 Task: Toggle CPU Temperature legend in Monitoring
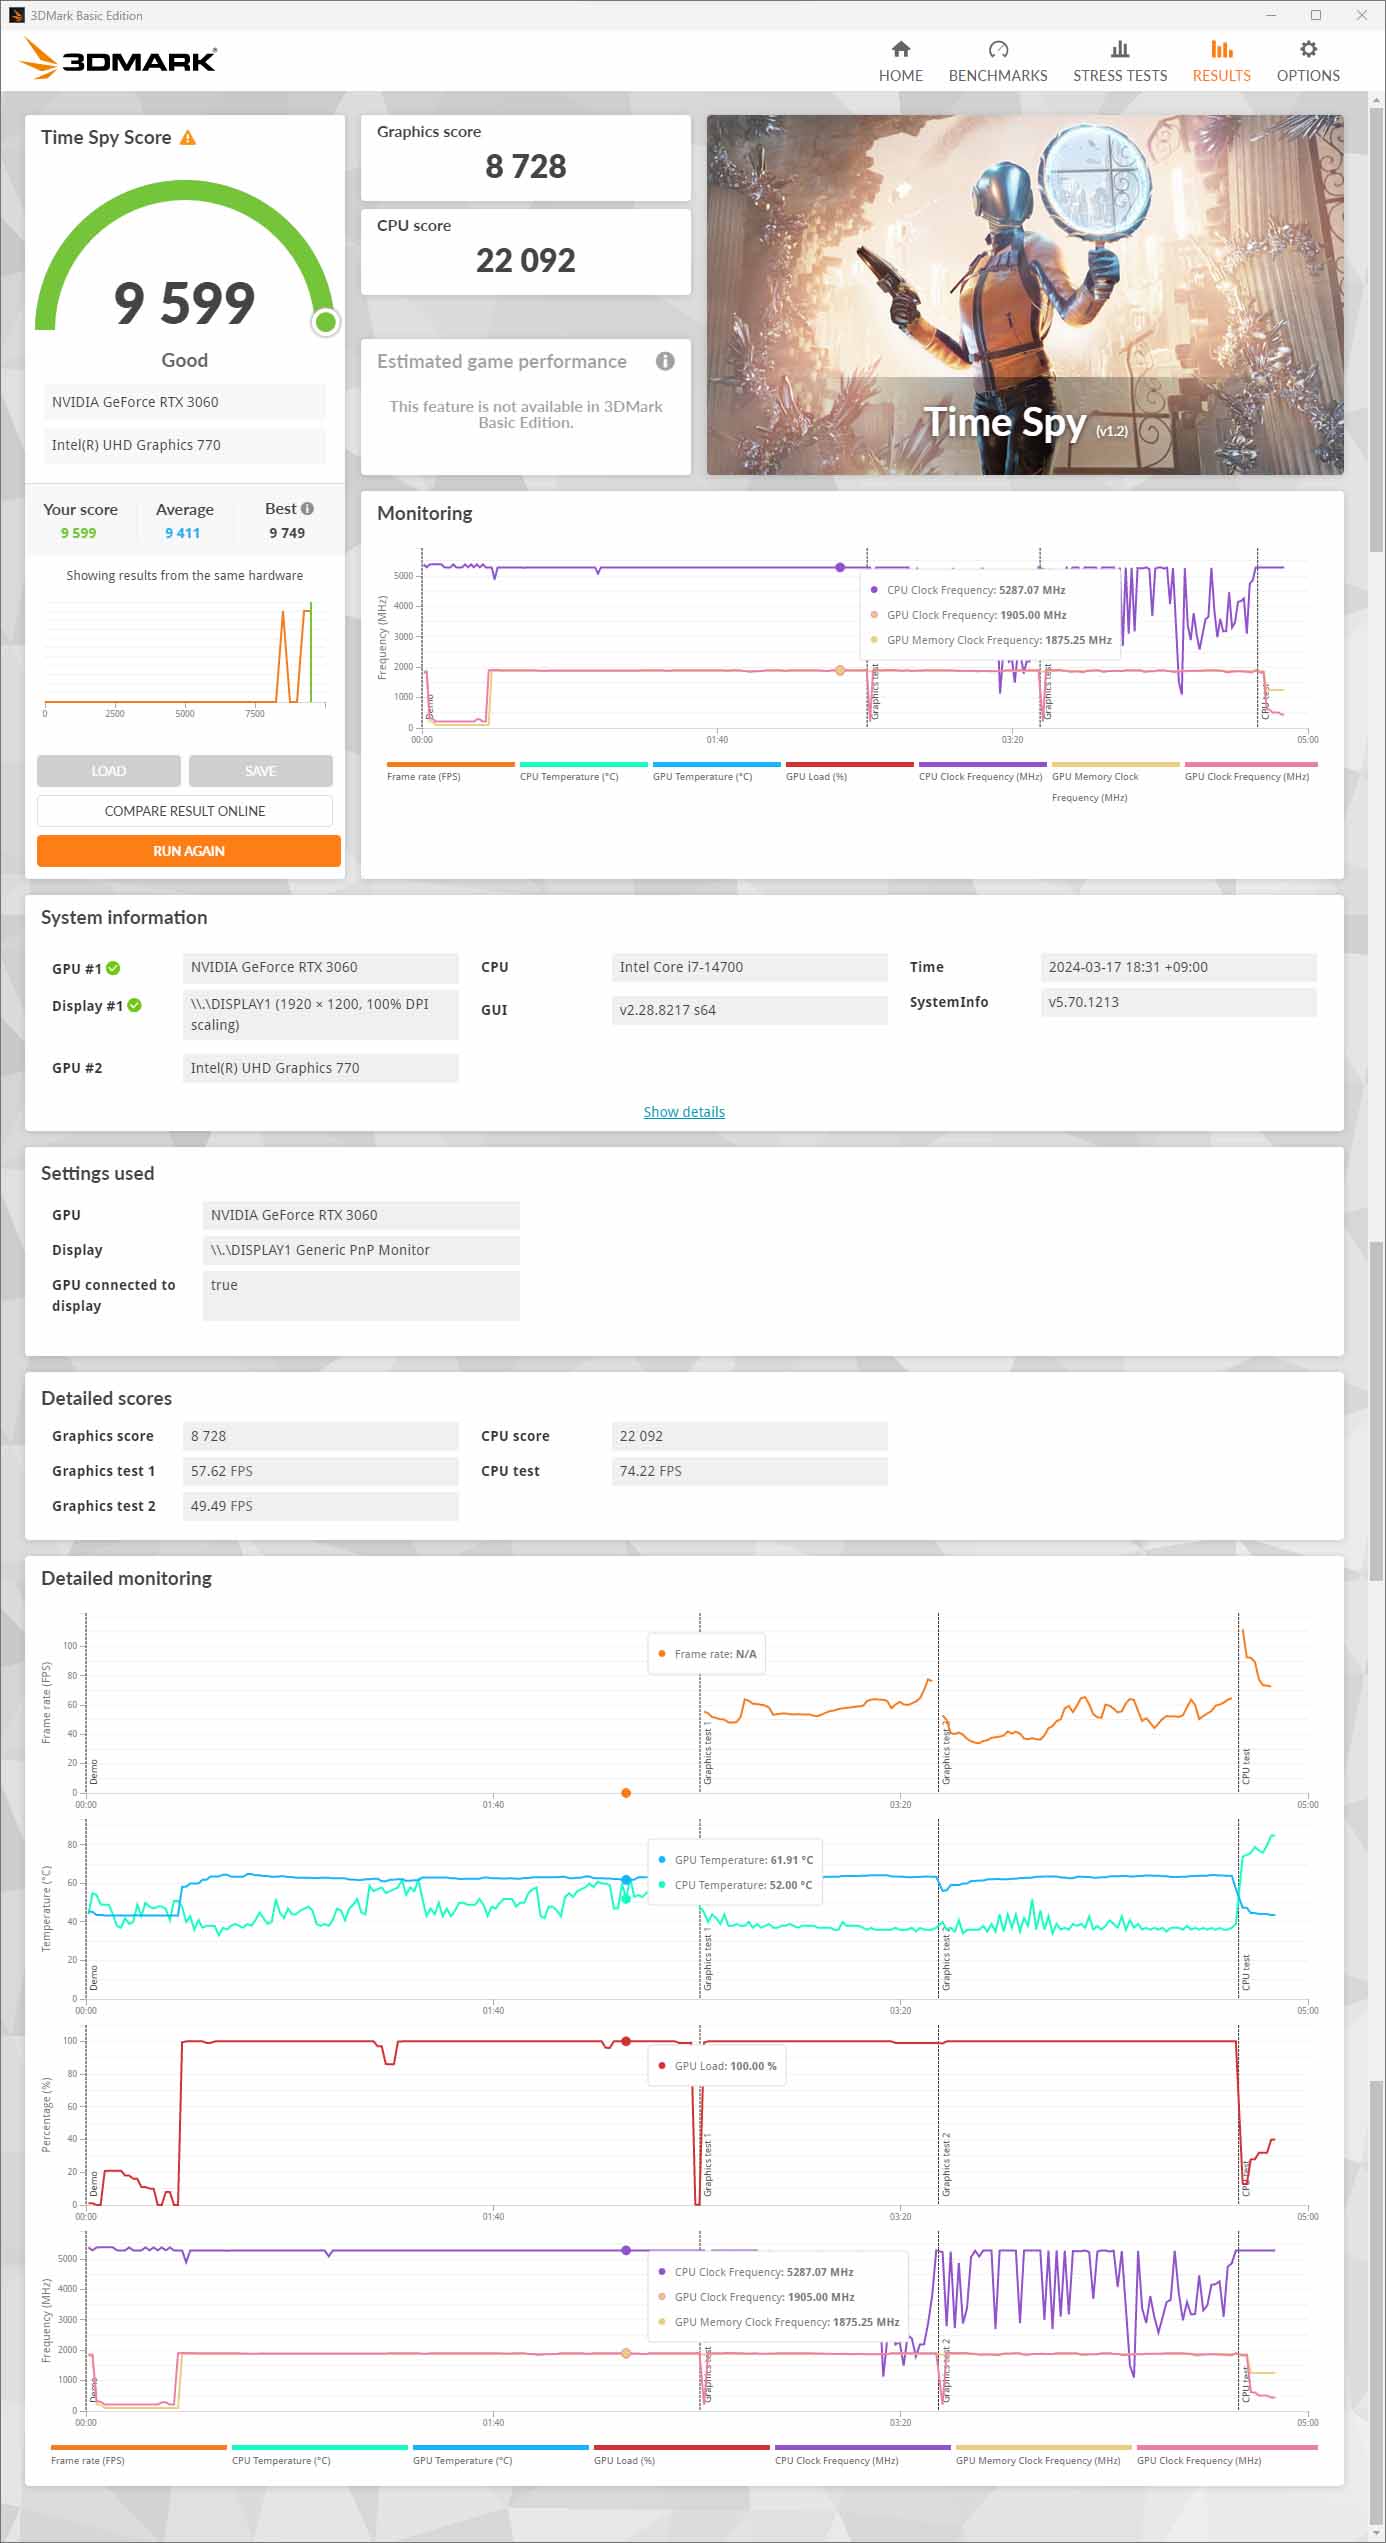pos(583,772)
